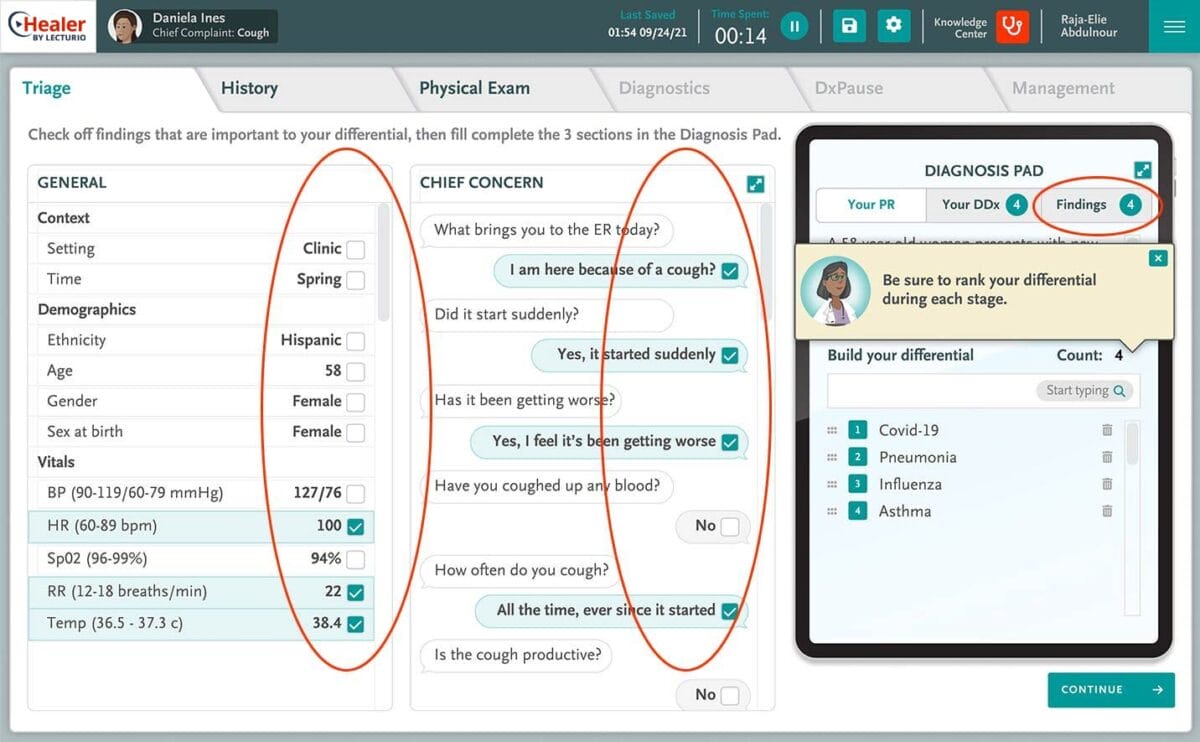Viewport: 1200px width, 742px height.
Task: Open the settings gear
Action: (894, 26)
